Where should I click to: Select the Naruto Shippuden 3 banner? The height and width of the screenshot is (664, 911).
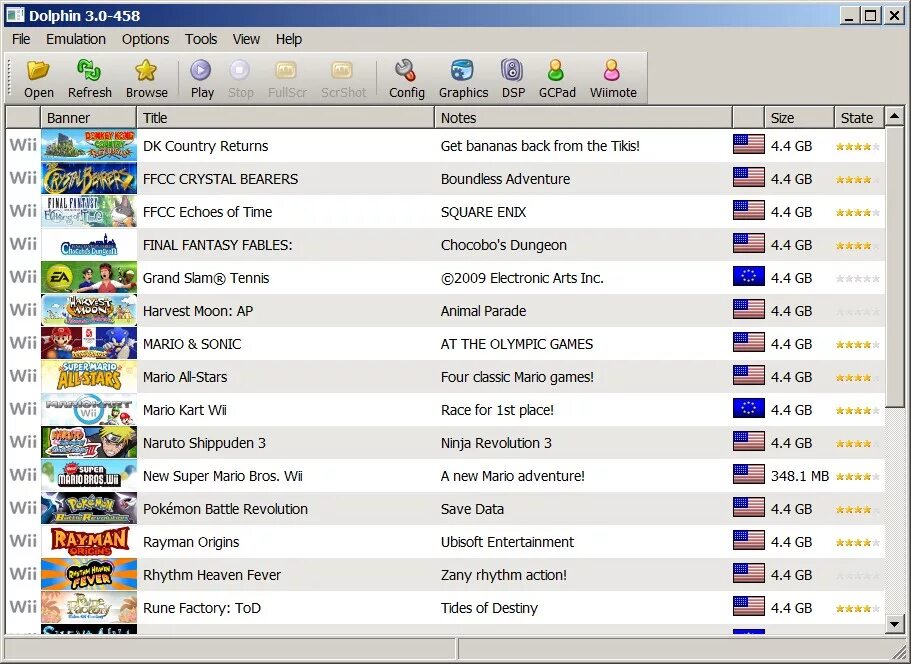point(89,443)
